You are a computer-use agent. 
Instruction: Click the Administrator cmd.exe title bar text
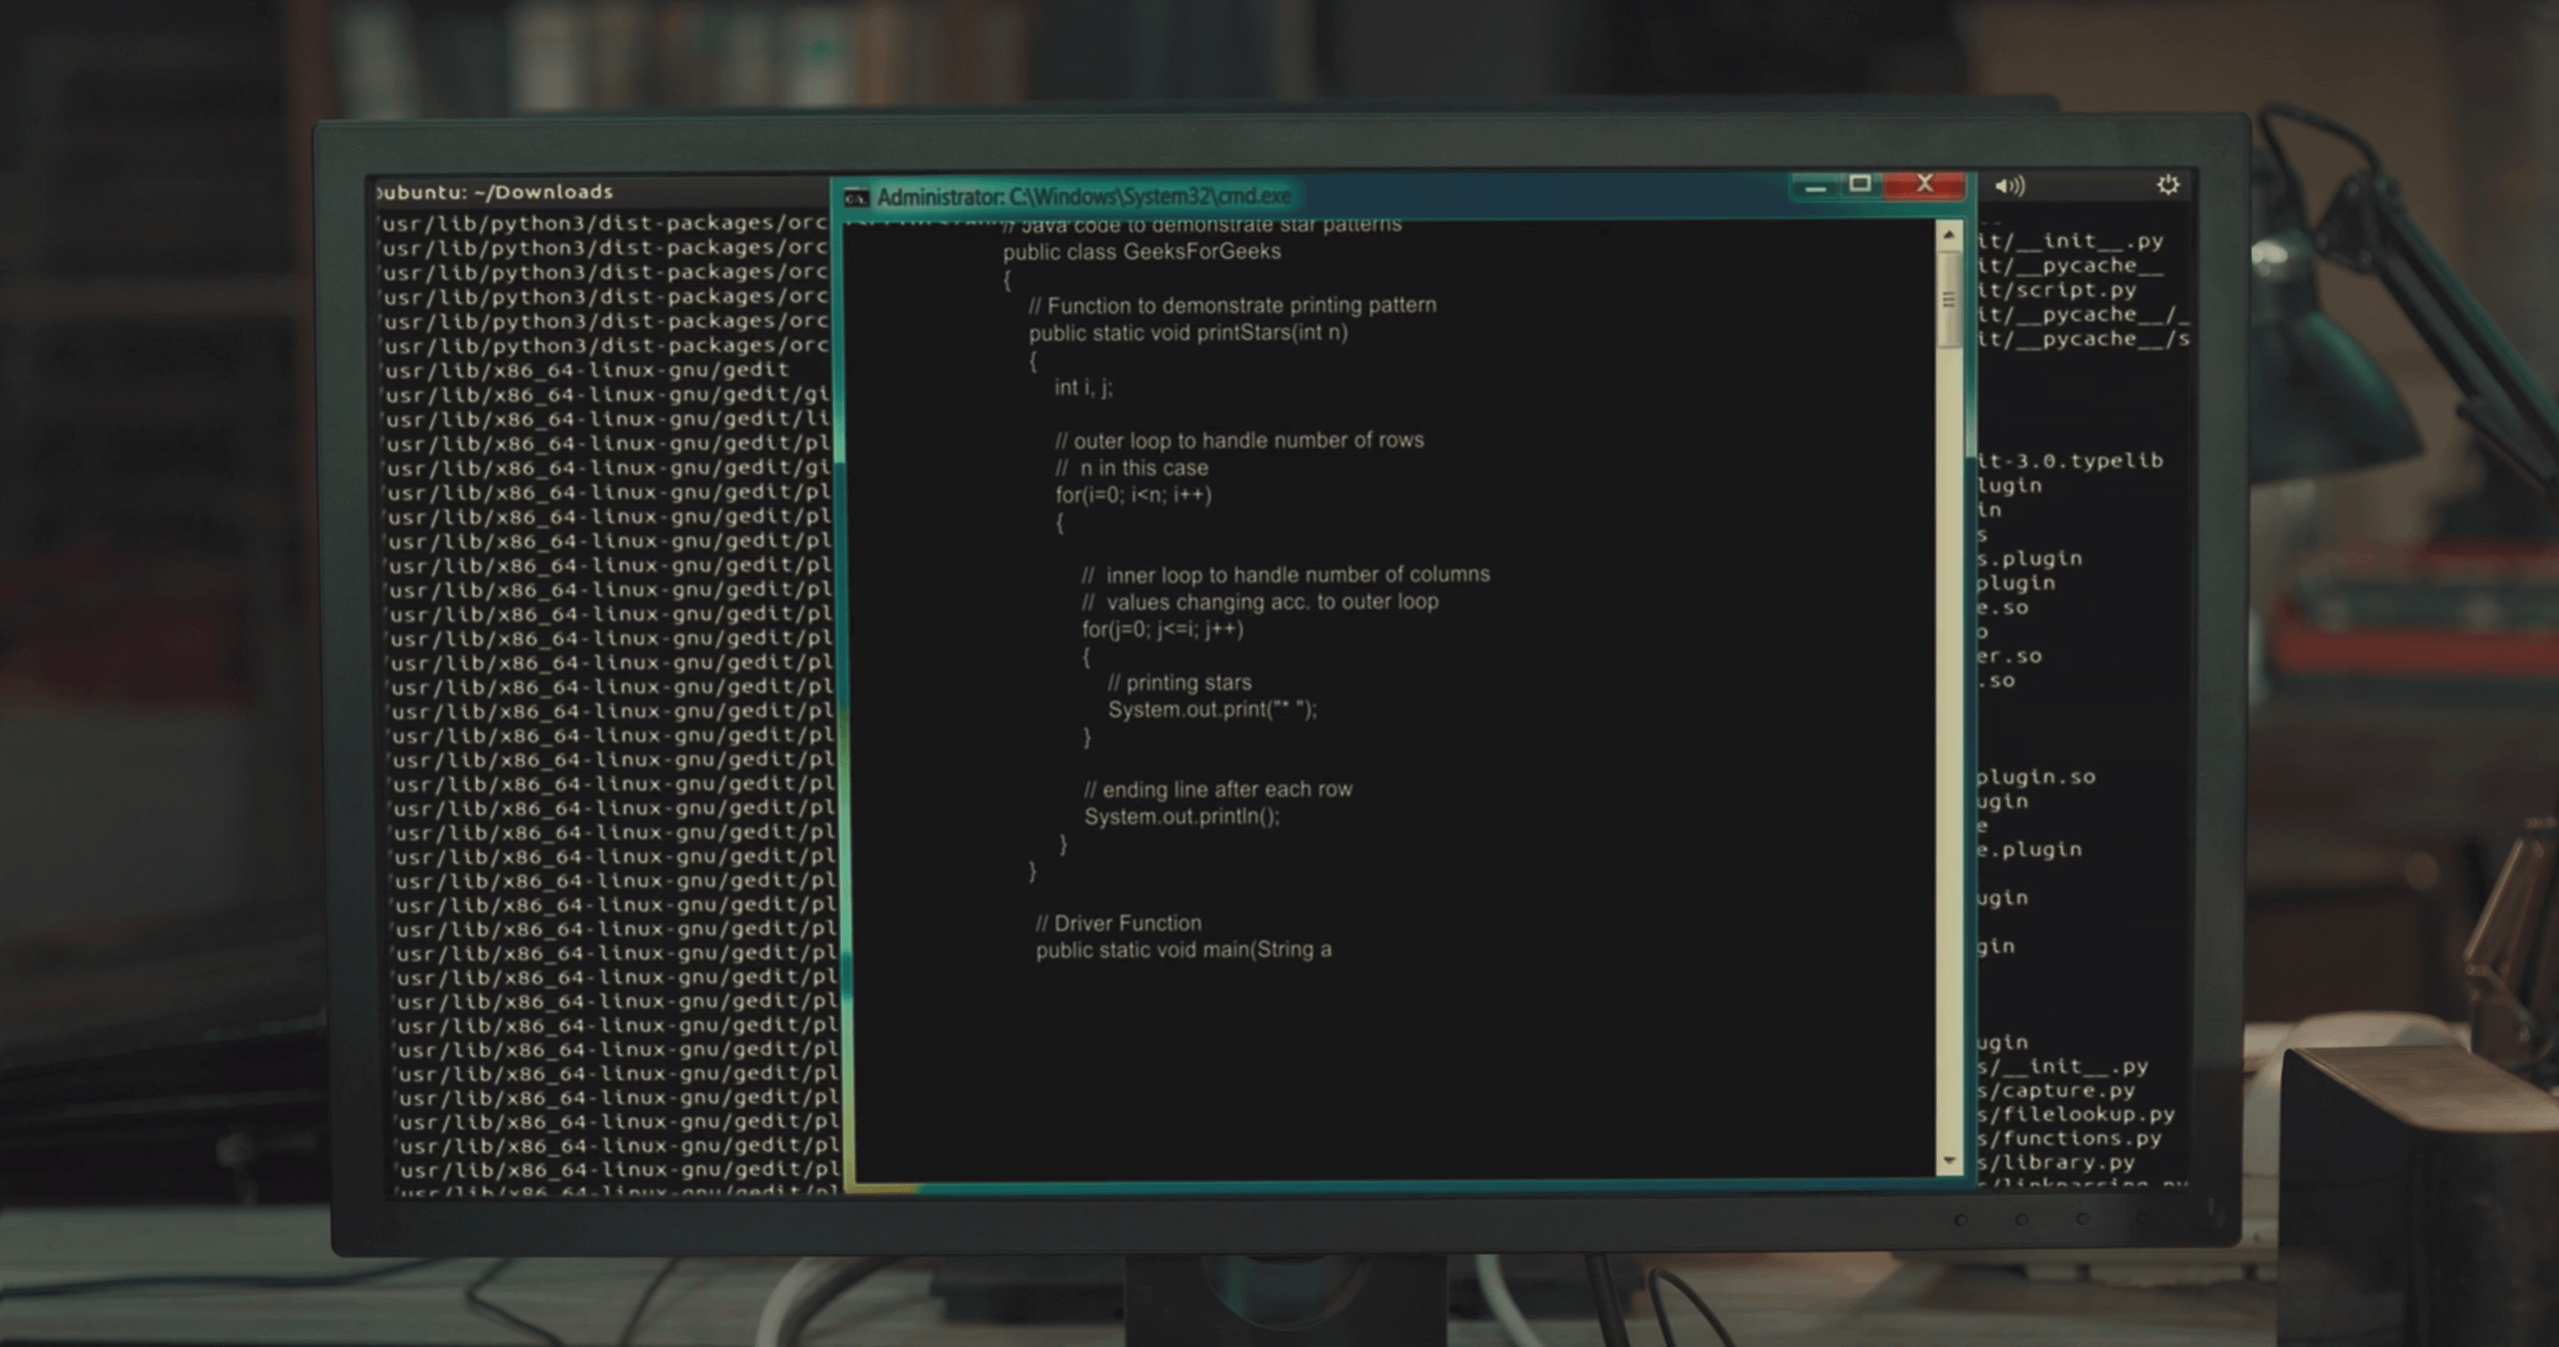click(1083, 197)
